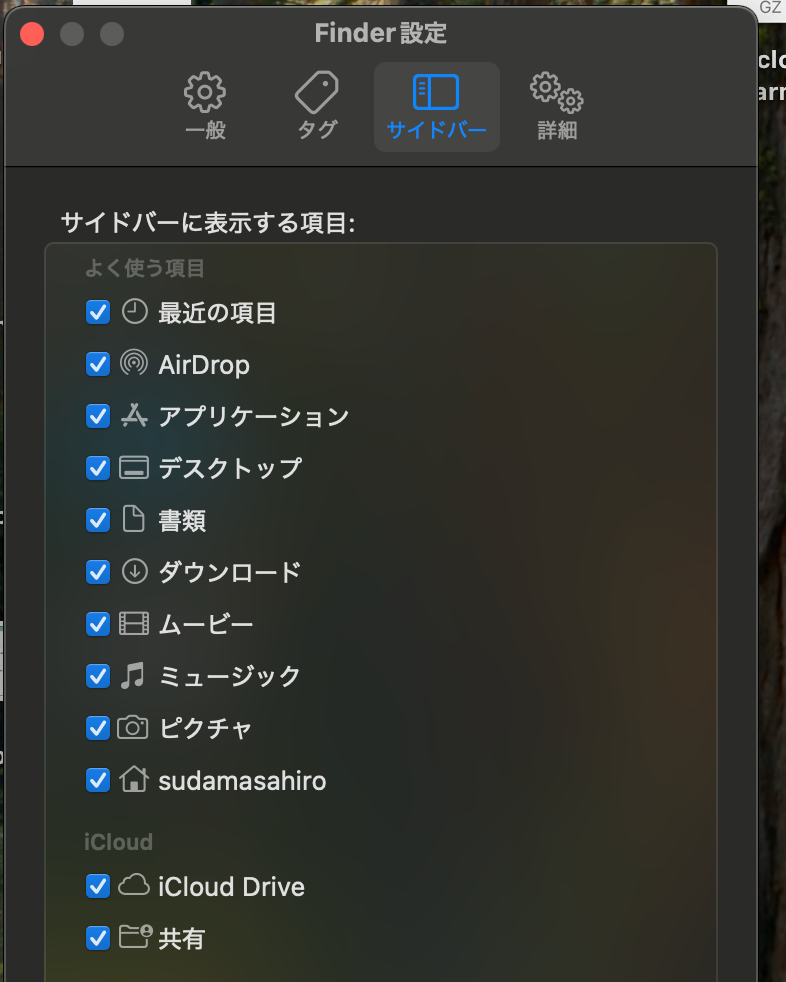Click the ダウンロード label
The height and width of the screenshot is (982, 786).
pos(230,572)
